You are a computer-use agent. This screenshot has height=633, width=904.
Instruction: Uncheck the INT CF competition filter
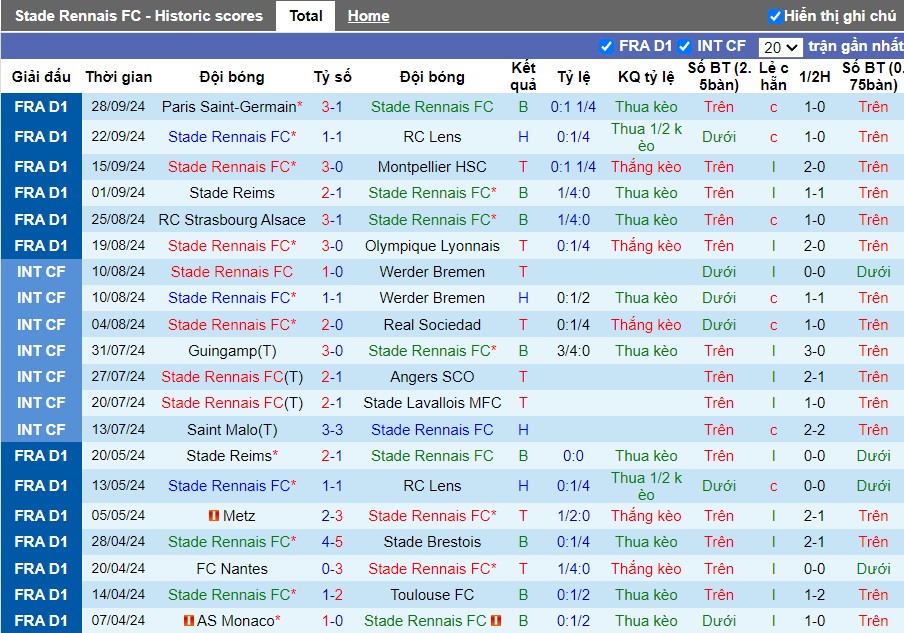click(684, 46)
